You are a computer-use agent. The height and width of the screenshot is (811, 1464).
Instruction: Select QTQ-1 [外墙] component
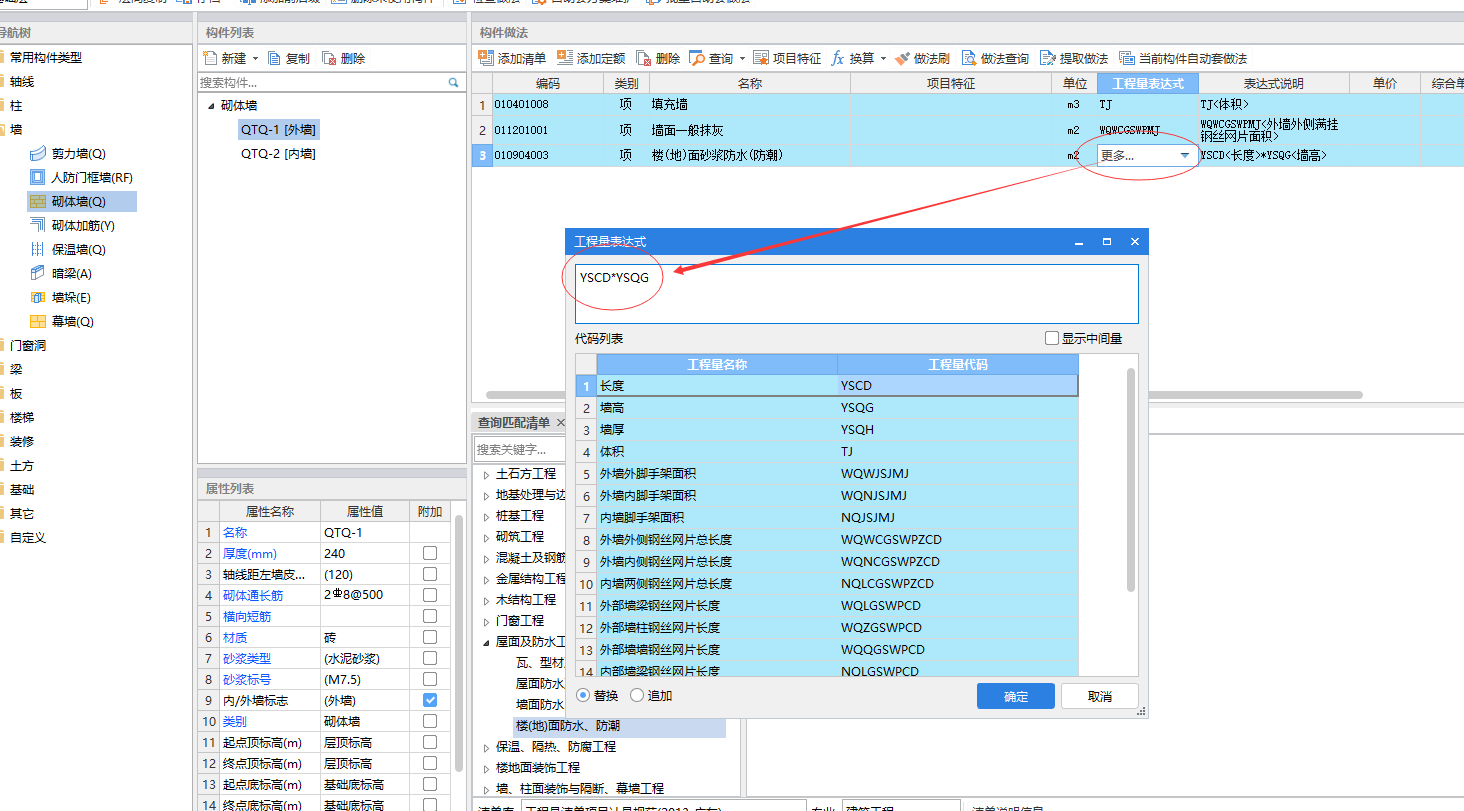click(279, 129)
